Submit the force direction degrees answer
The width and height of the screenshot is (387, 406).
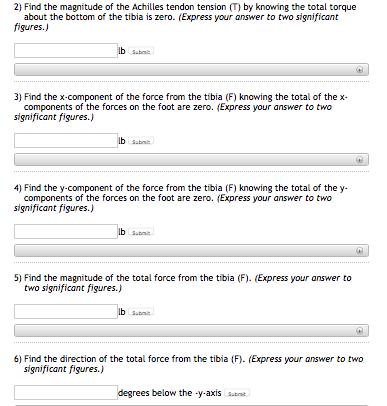point(237,394)
